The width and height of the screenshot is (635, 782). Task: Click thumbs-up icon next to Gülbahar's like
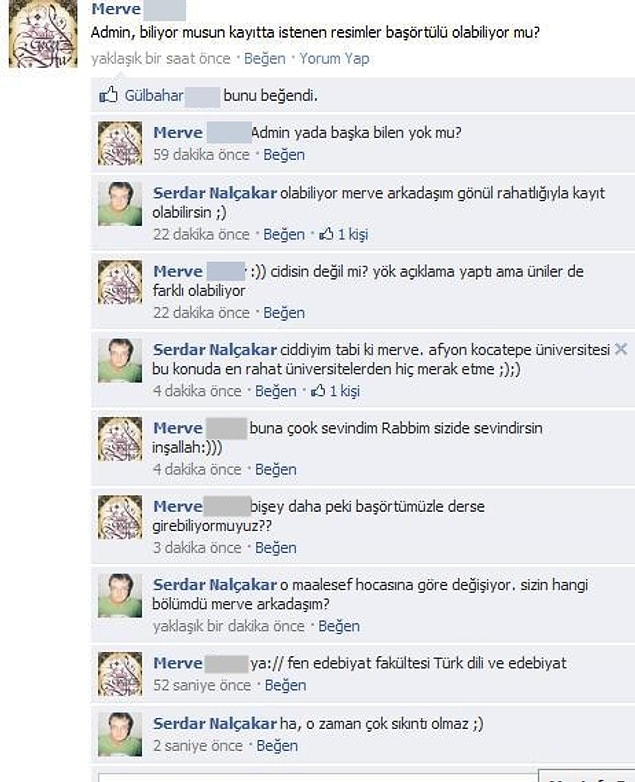coord(108,95)
